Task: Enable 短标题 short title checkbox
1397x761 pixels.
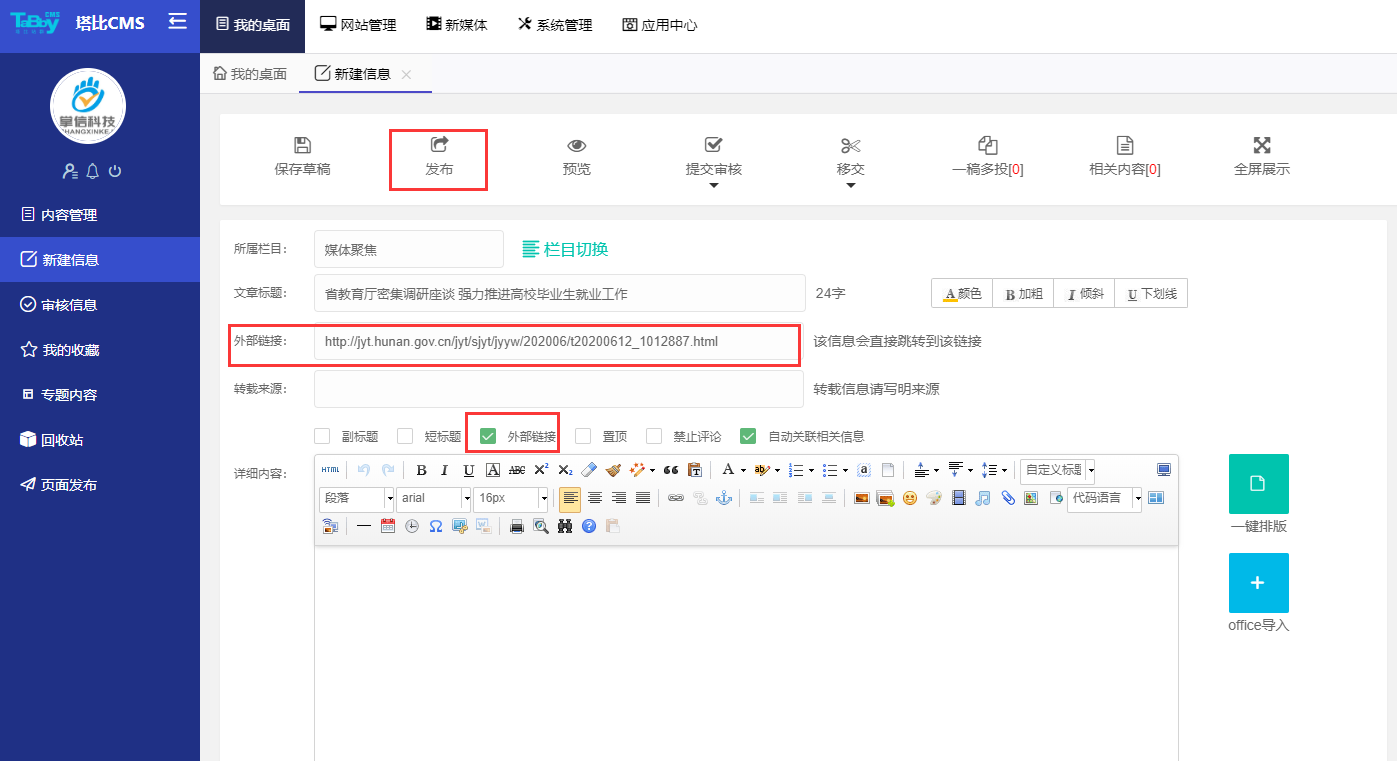Action: [405, 436]
